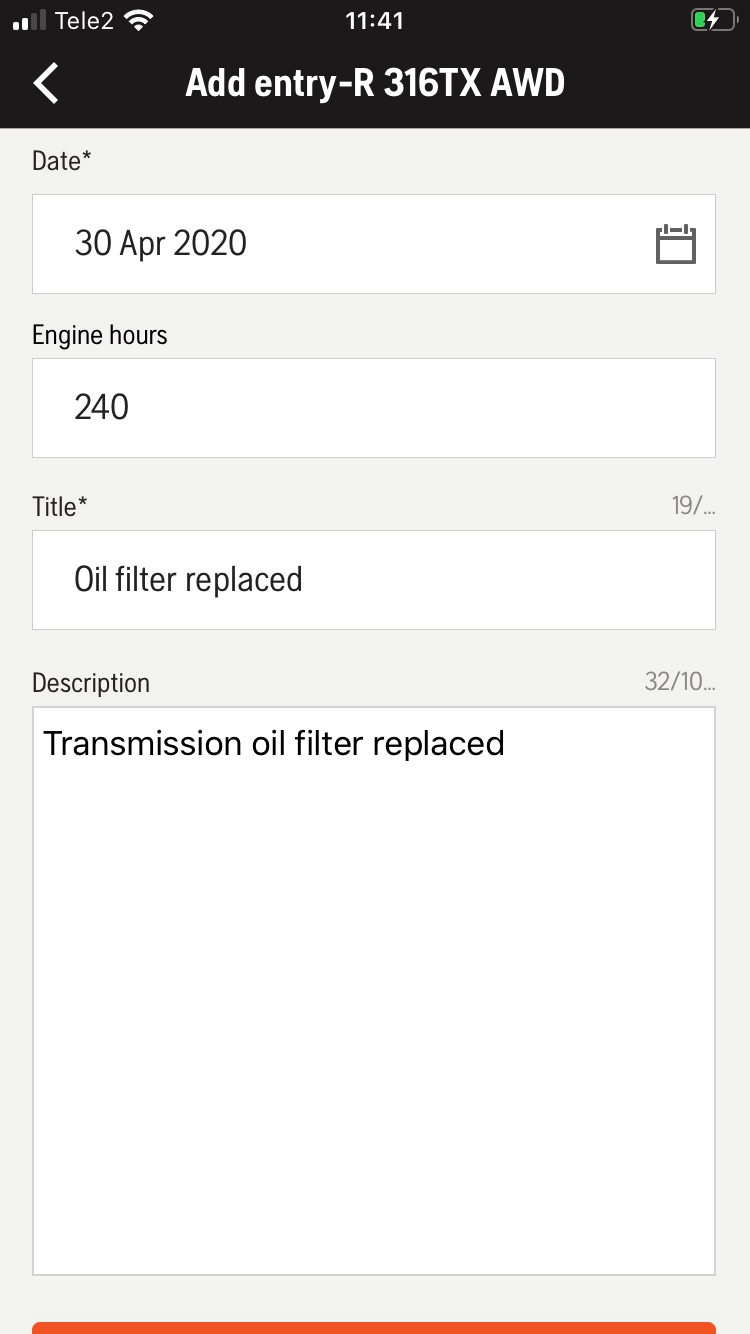Tap the 'Add entry-R 316TX AWD' header title
The width and height of the screenshot is (750, 1334).
click(375, 83)
